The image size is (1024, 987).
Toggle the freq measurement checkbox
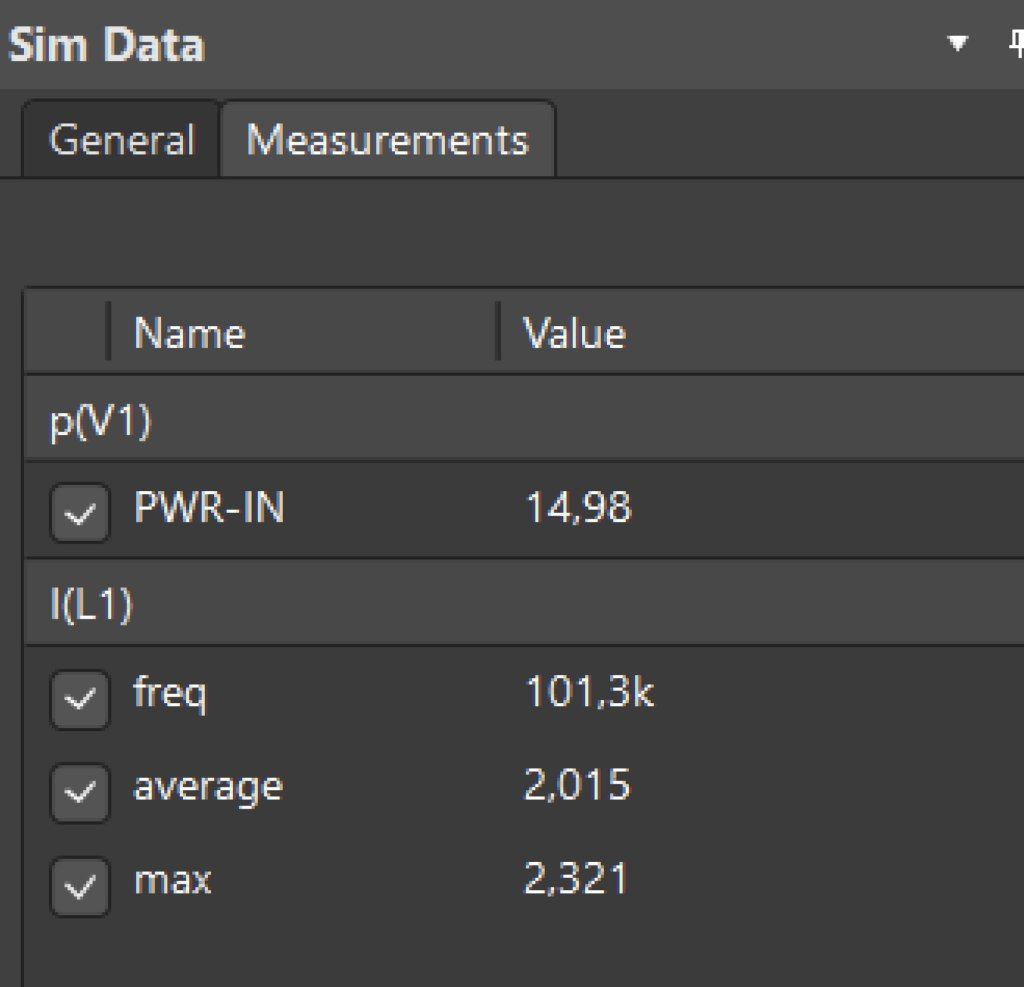pyautogui.click(x=80, y=699)
